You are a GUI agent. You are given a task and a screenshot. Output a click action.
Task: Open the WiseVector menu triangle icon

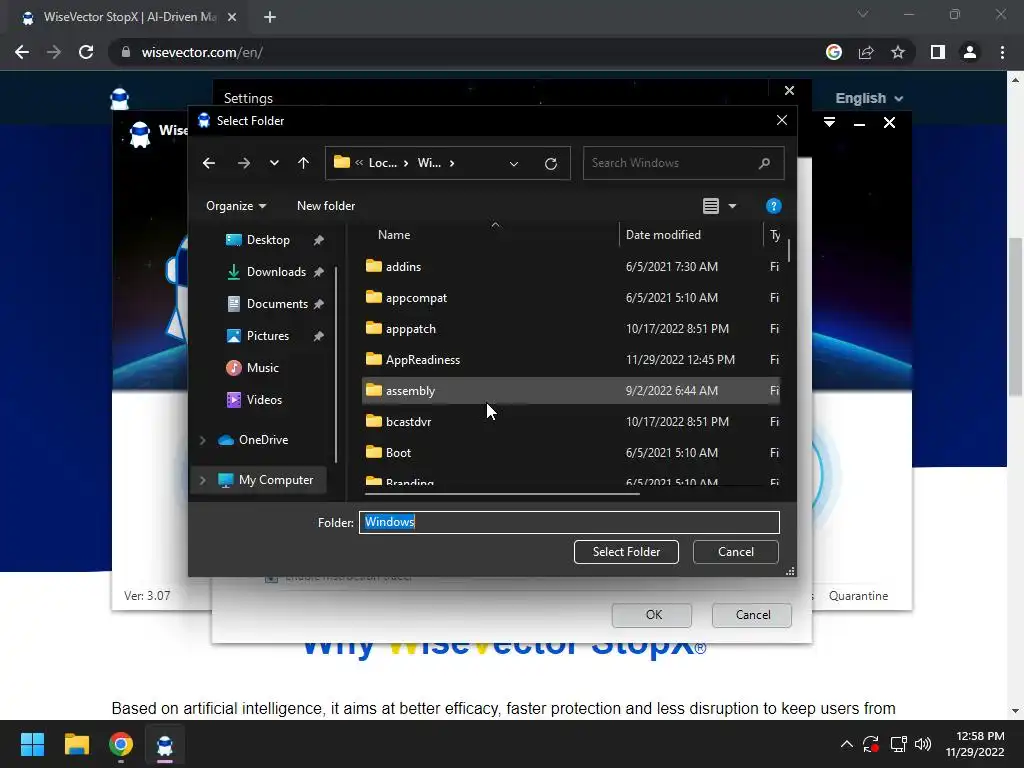(829, 123)
